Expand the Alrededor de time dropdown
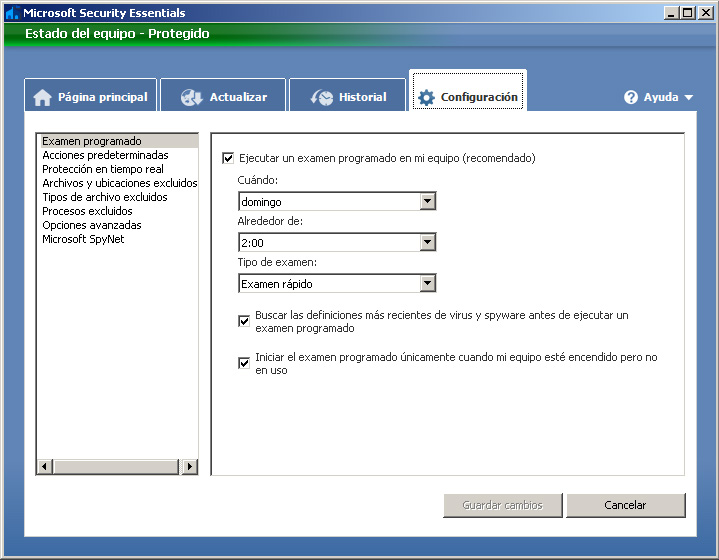 427,243
